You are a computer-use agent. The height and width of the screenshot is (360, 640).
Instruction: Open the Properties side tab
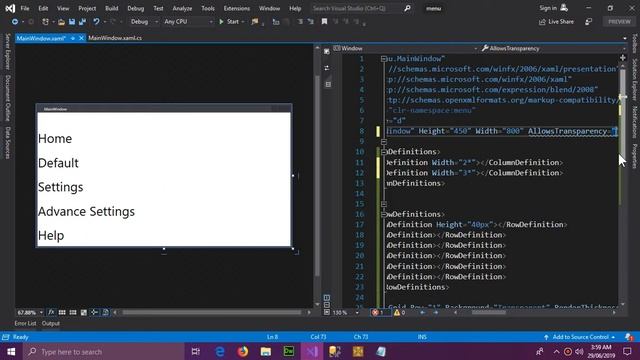[x=635, y=156]
